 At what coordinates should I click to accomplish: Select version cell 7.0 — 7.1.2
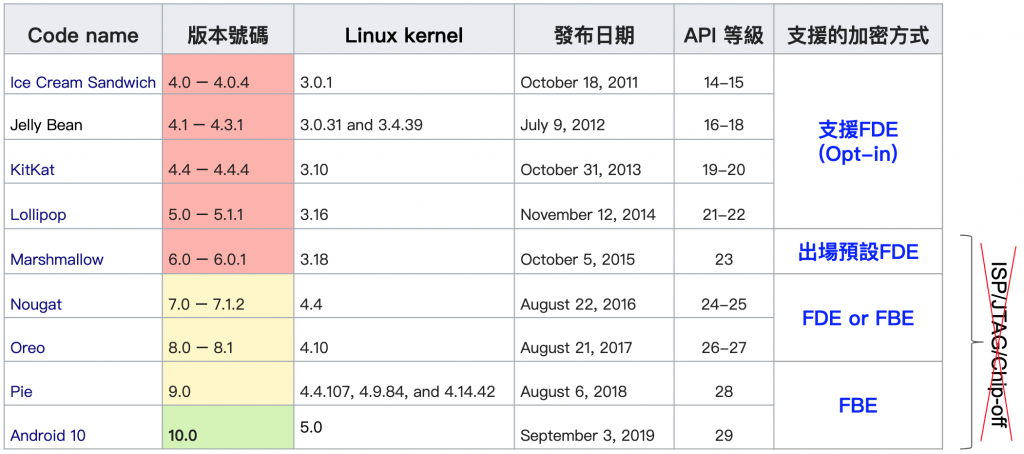(228, 296)
